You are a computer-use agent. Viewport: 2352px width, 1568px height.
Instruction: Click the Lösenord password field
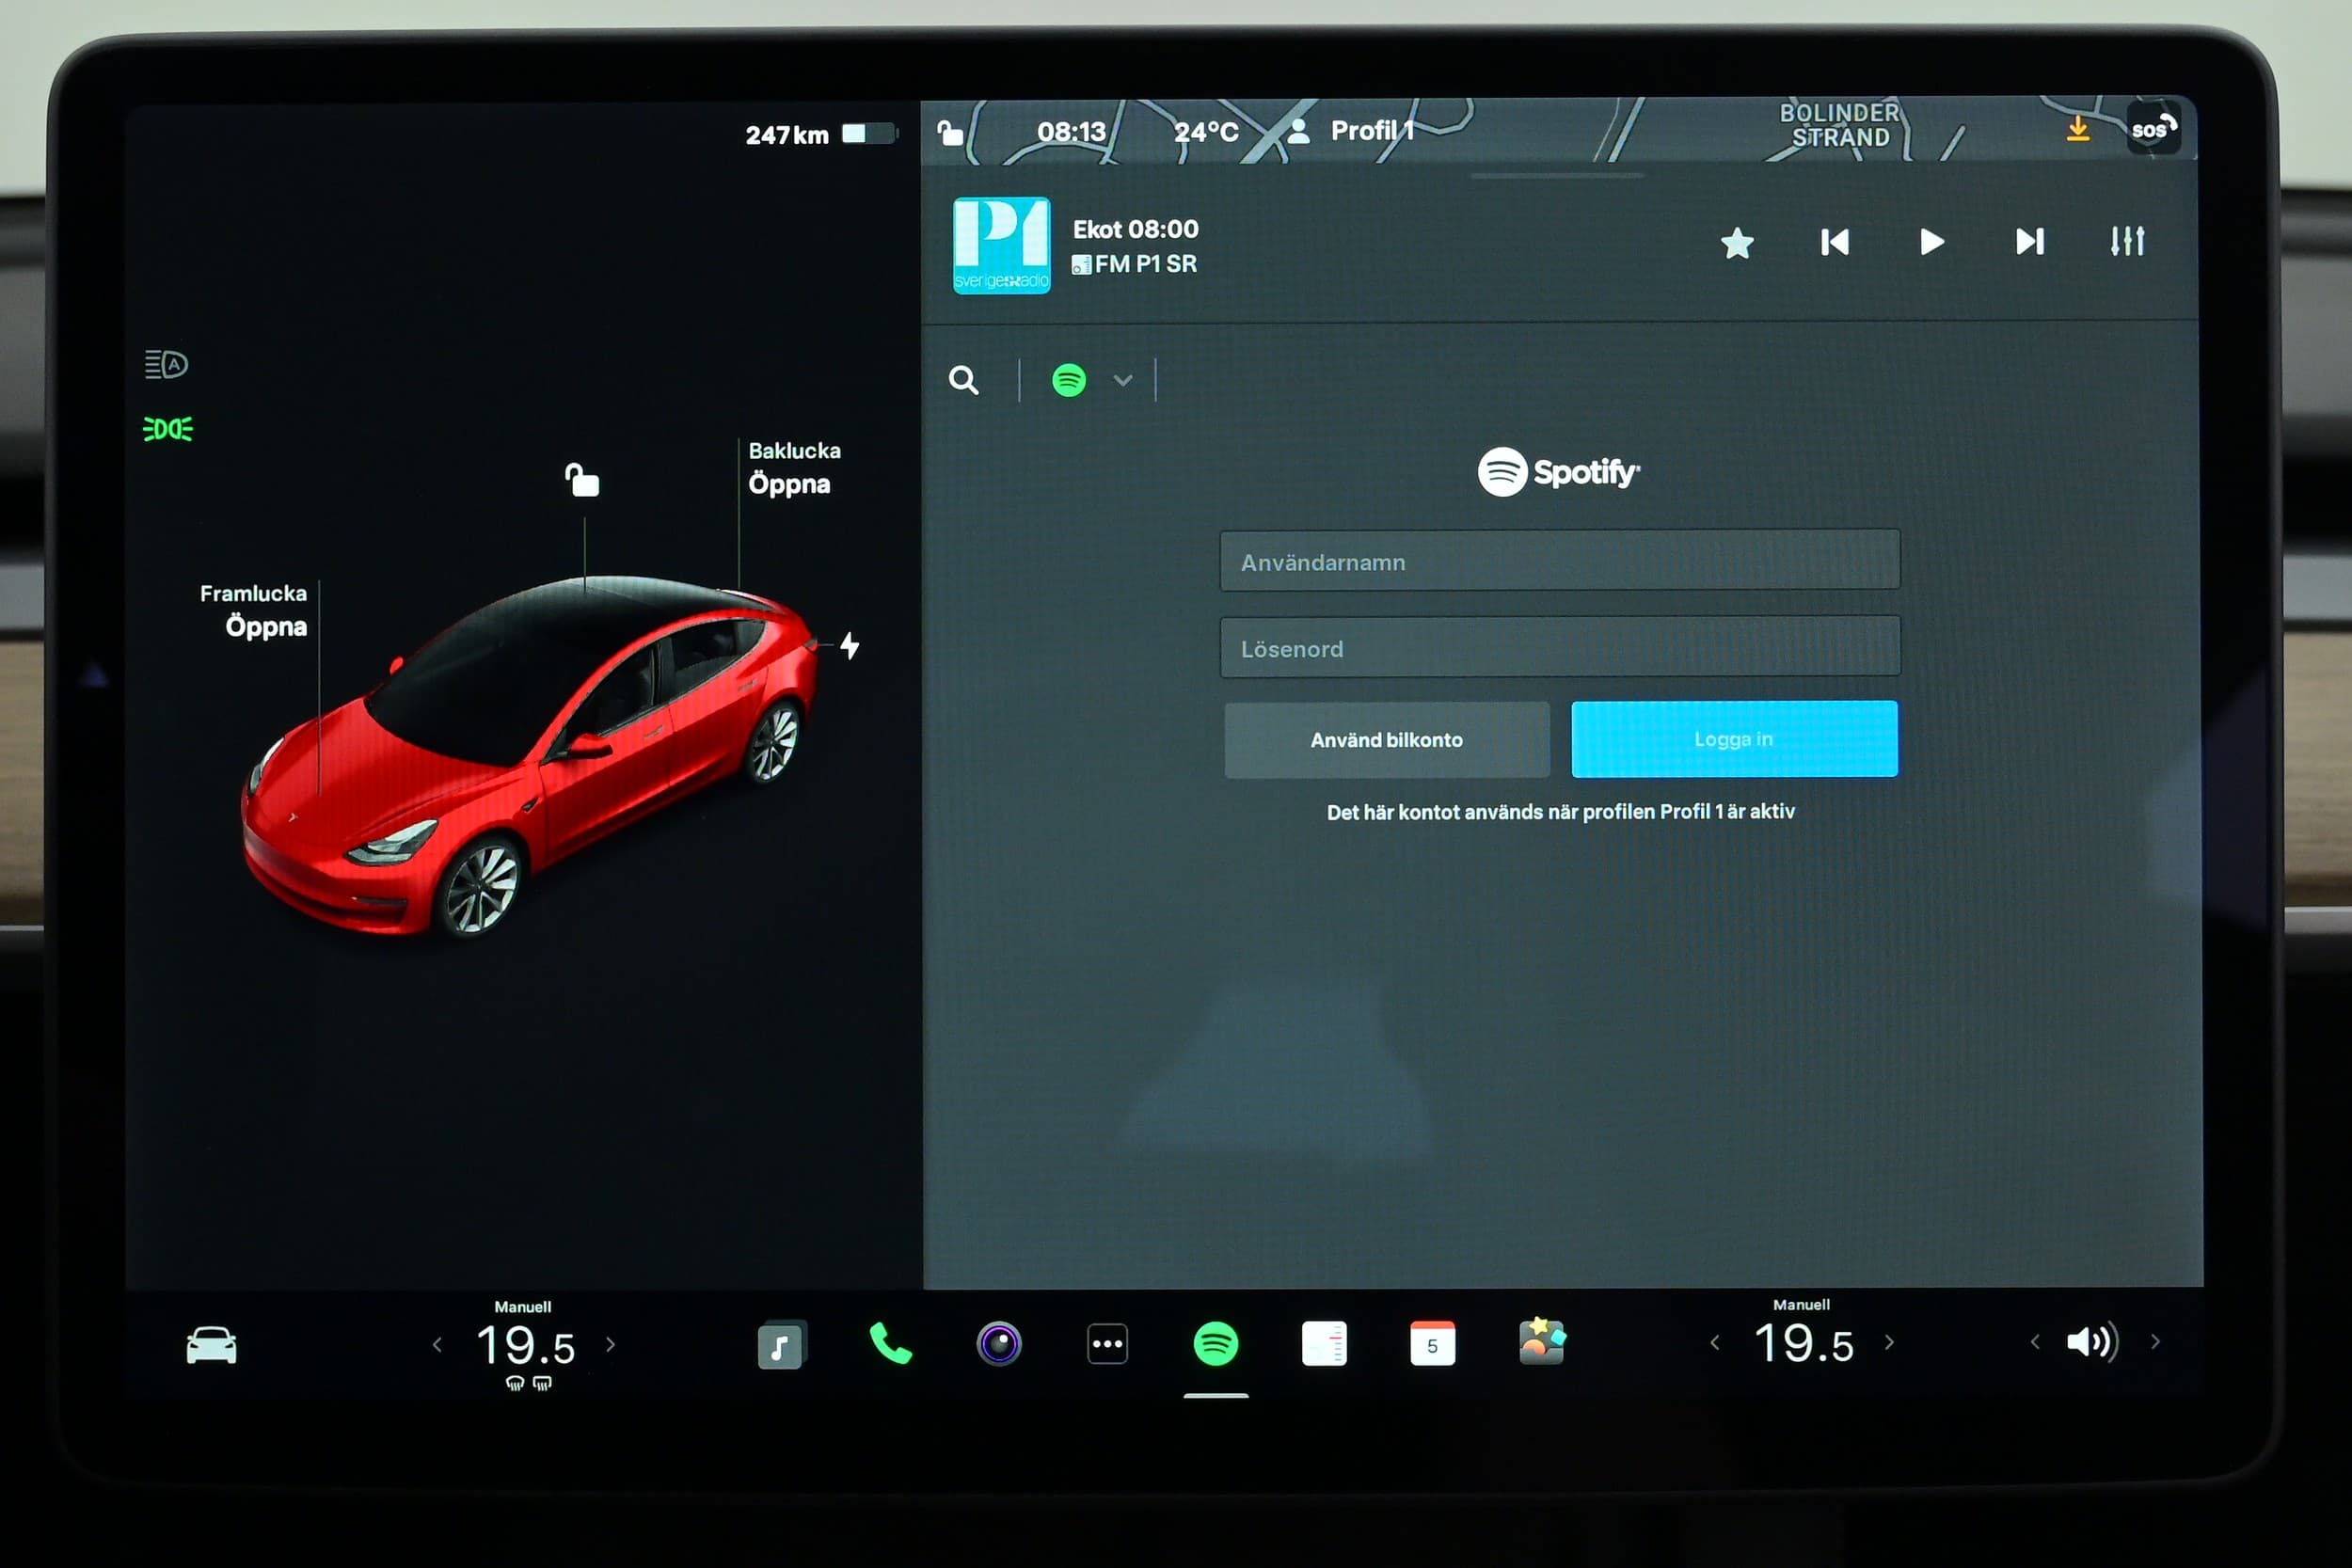coord(1559,647)
